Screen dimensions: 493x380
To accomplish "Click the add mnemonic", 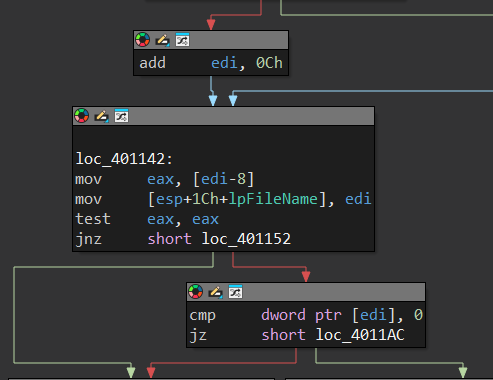I will (x=152, y=63).
